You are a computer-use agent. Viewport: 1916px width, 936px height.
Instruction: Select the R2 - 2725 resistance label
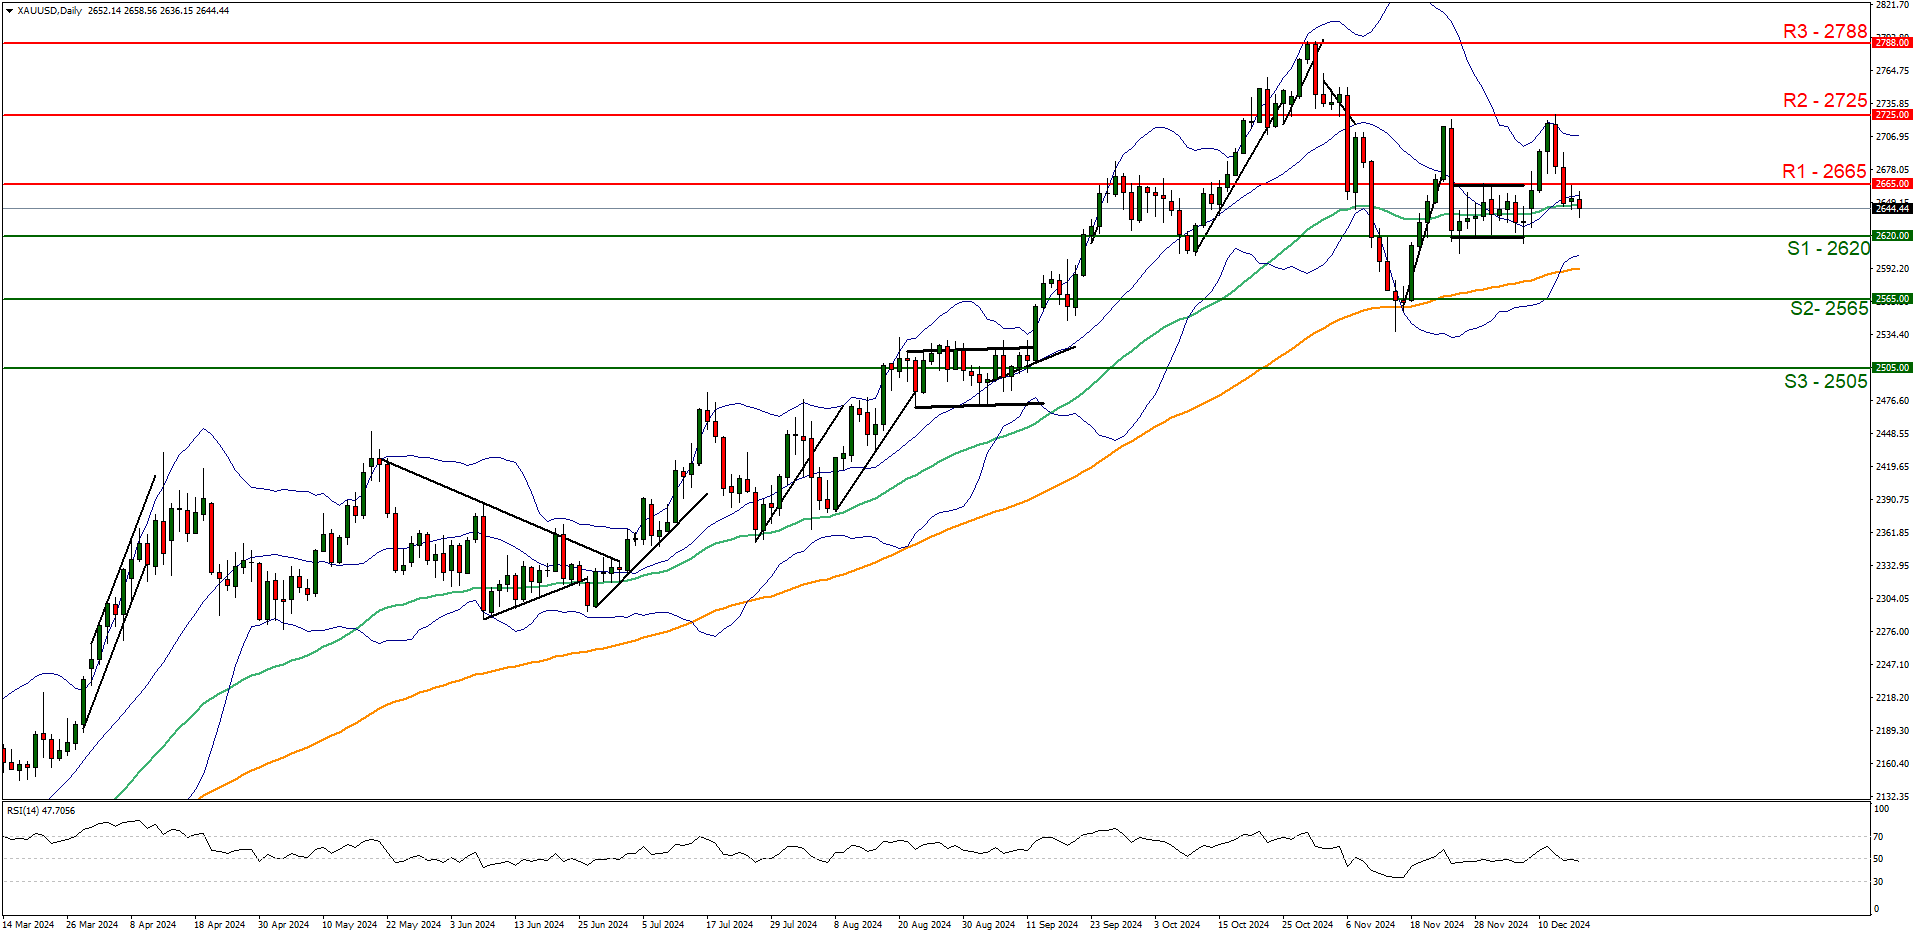coord(1825,100)
